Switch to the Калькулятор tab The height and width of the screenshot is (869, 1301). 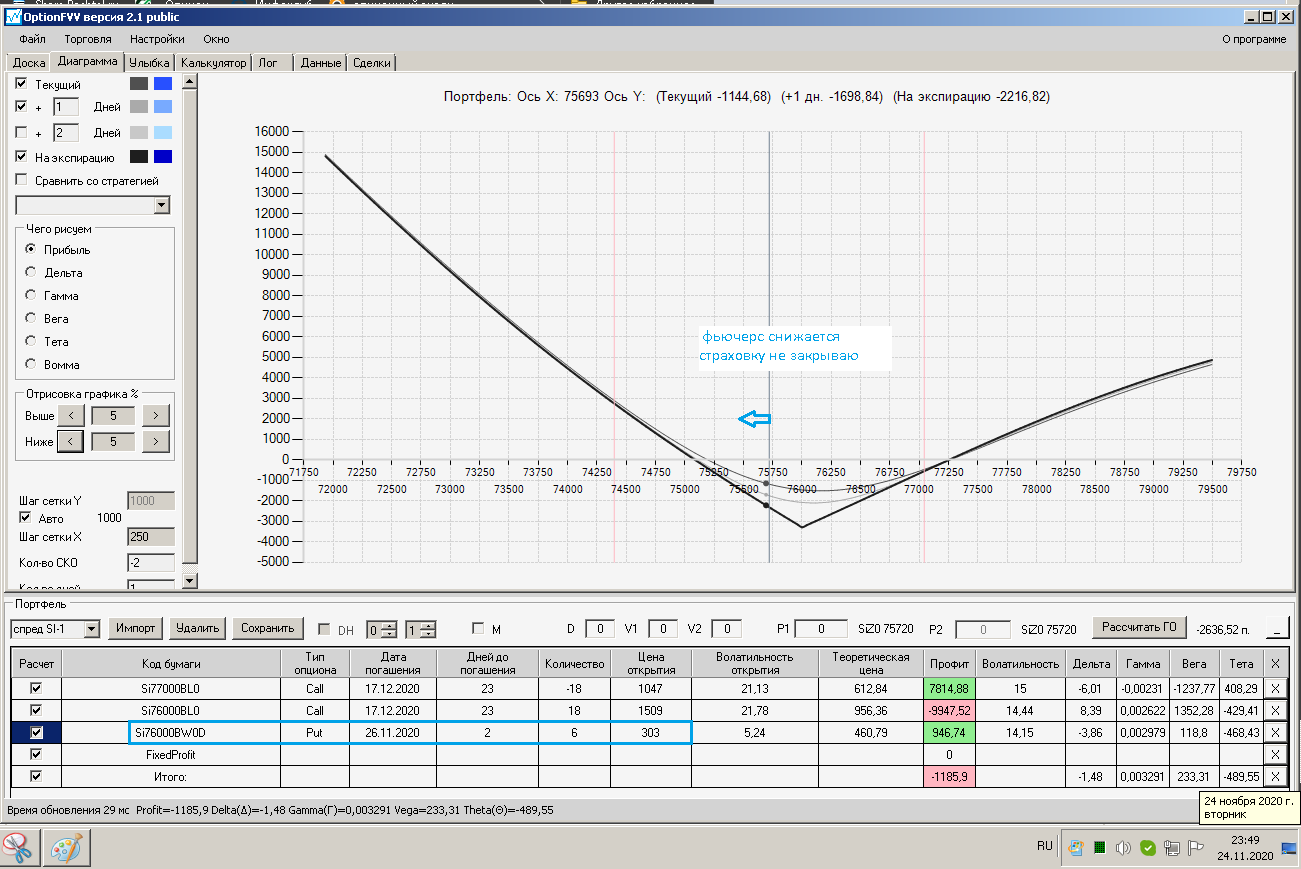[213, 63]
